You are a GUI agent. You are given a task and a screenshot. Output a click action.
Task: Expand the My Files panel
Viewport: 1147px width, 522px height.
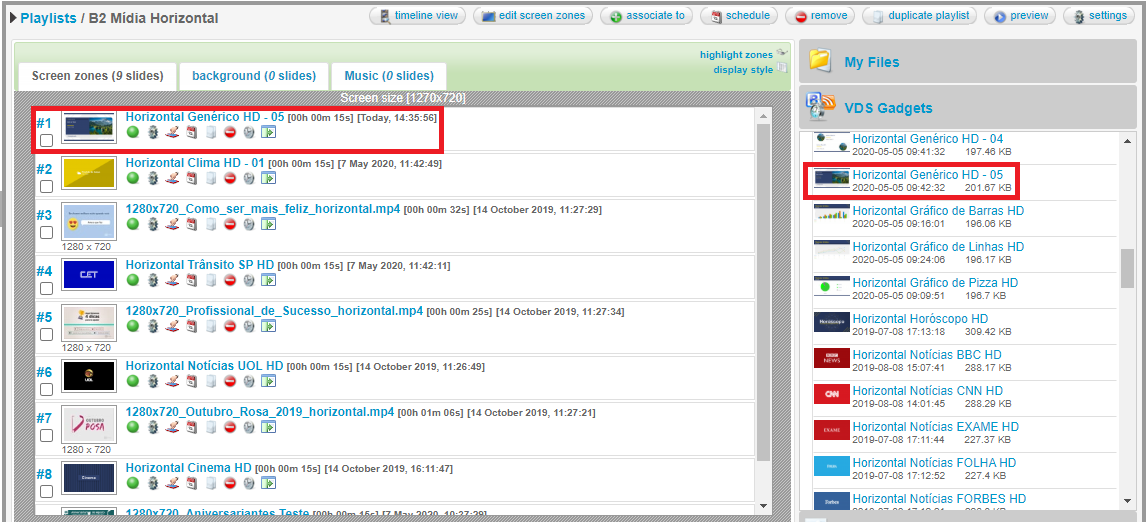(x=968, y=62)
